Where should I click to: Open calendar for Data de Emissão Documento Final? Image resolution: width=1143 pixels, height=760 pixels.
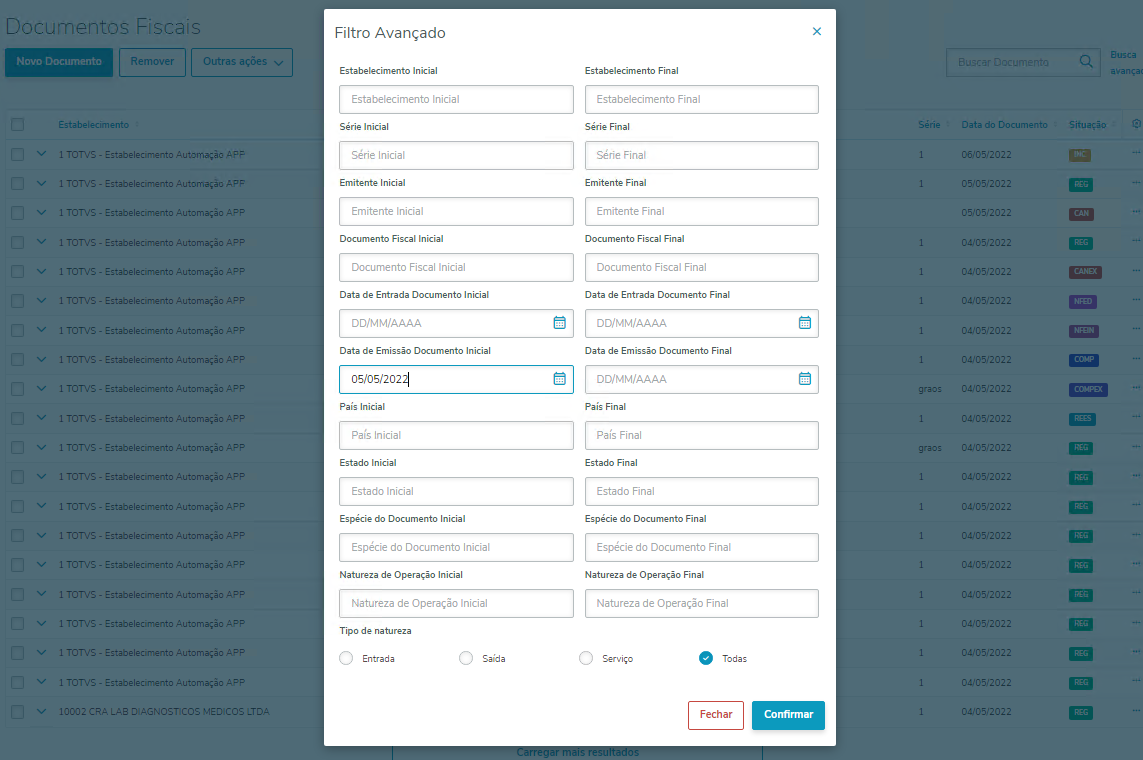(x=805, y=379)
